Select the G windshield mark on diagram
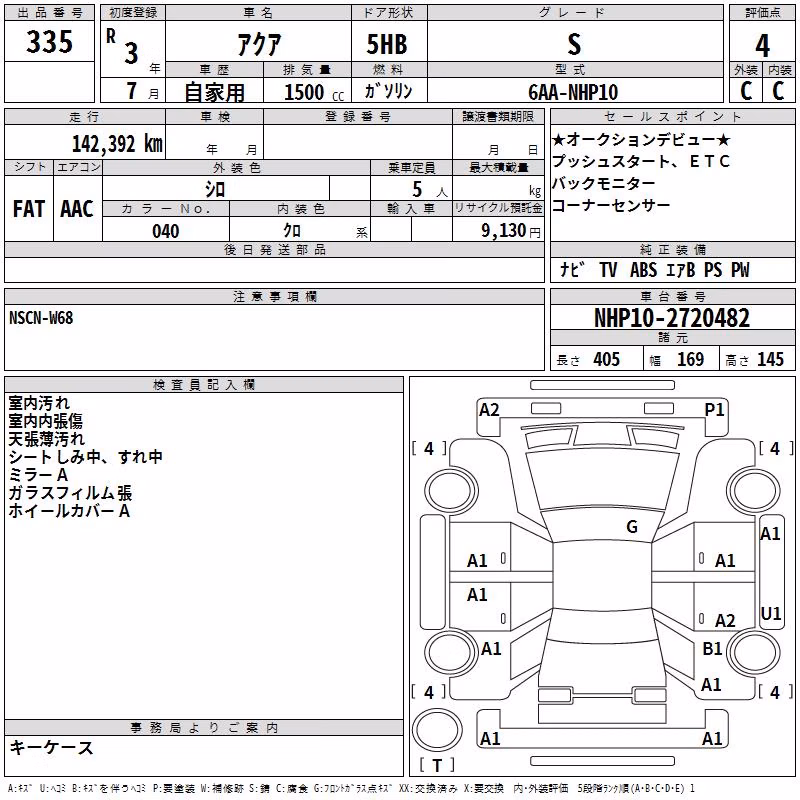800x800 pixels. [x=632, y=527]
